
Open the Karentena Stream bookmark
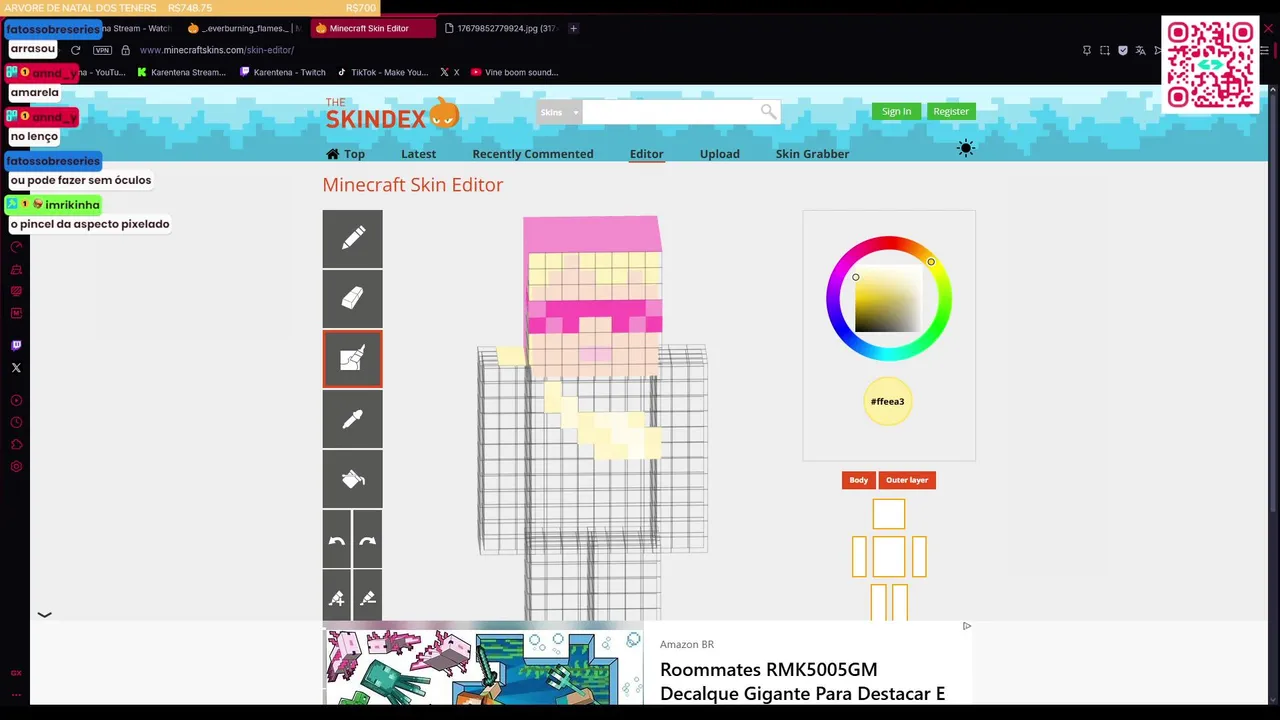[182, 72]
